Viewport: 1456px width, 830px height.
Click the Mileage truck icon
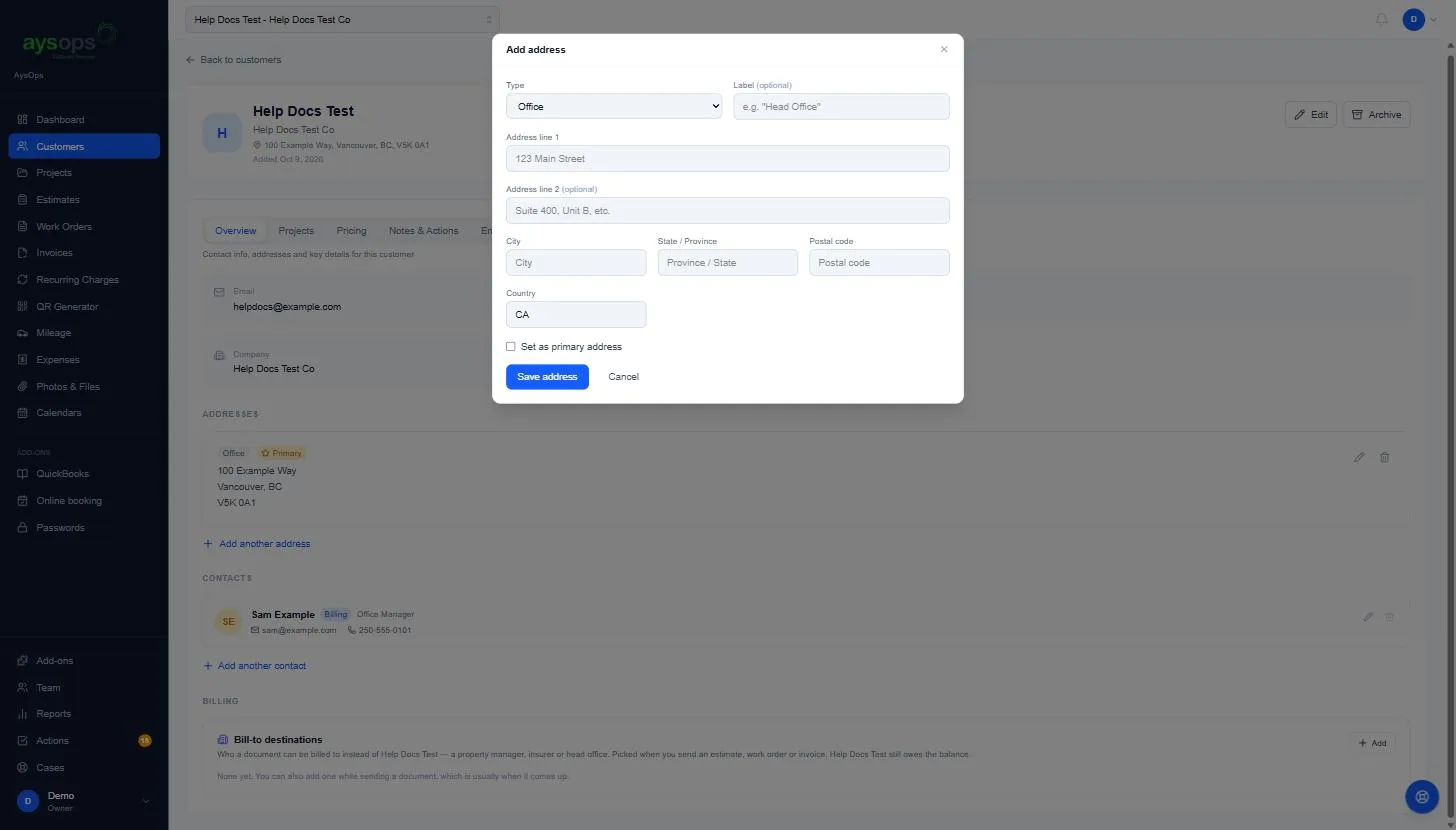(x=23, y=333)
